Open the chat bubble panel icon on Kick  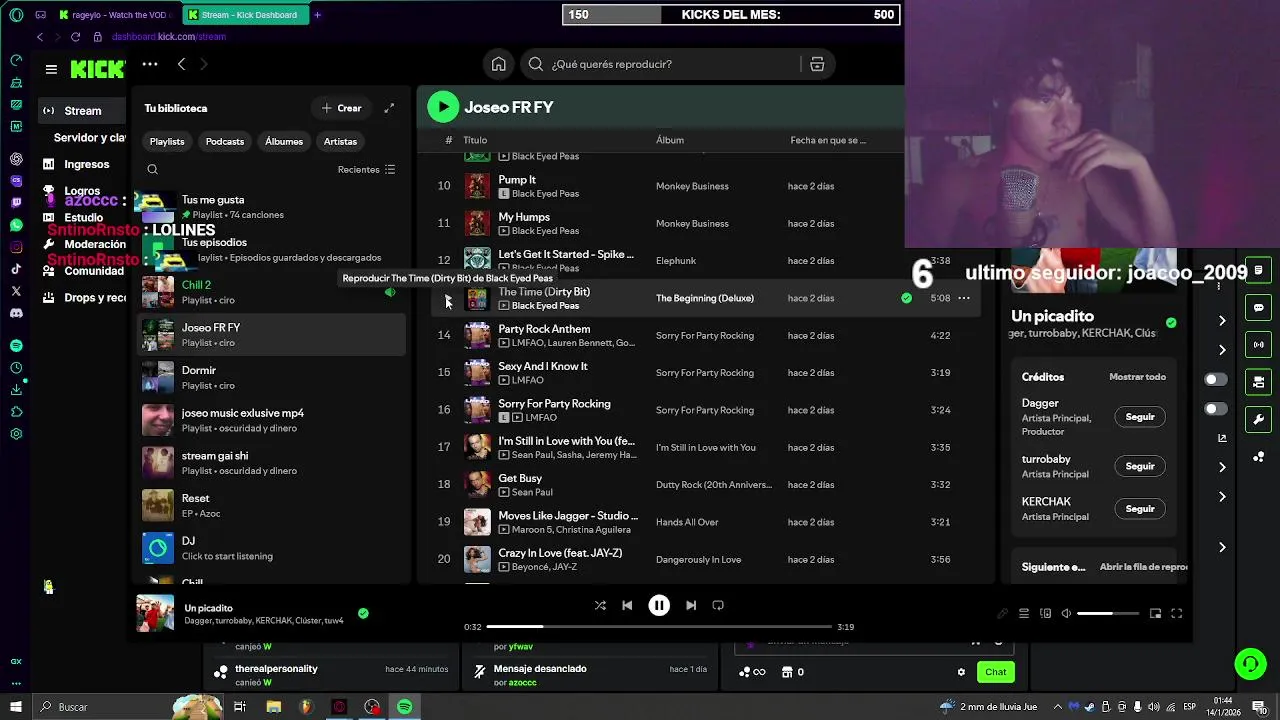click(1259, 308)
